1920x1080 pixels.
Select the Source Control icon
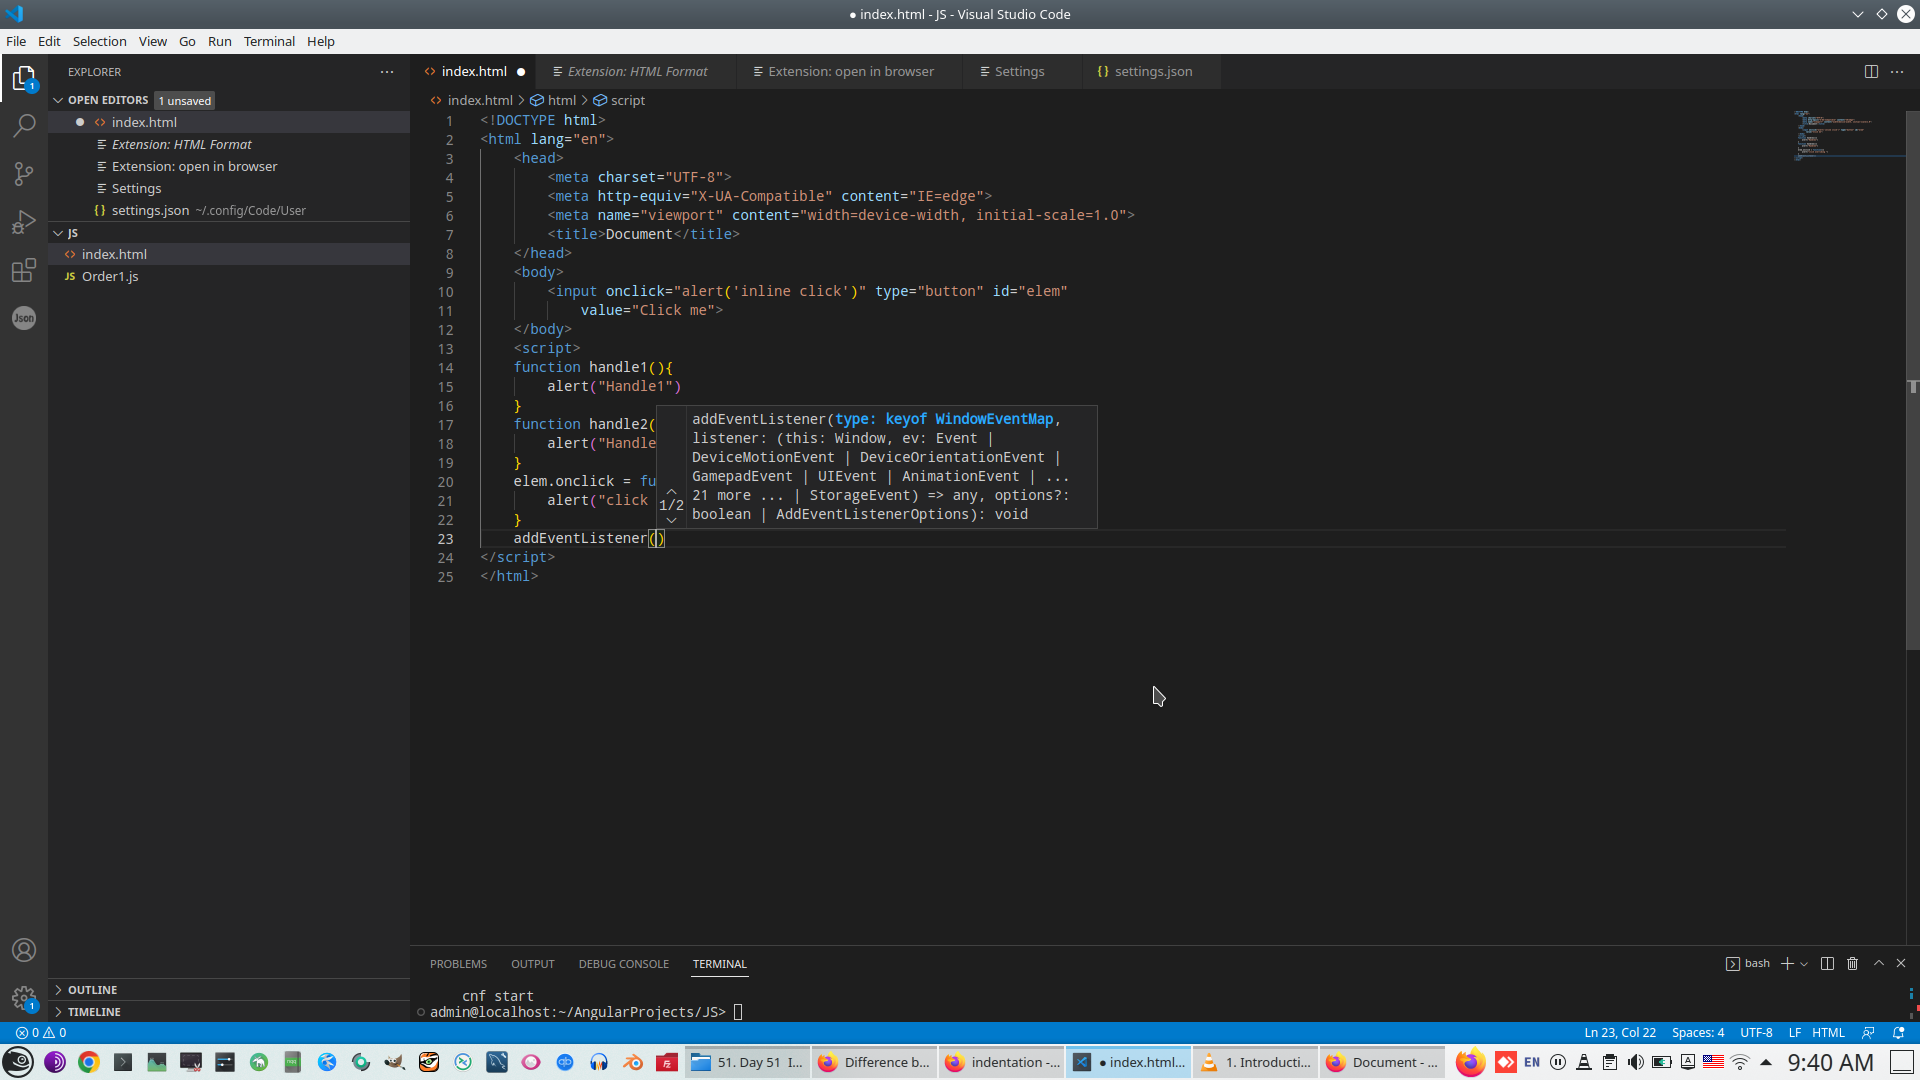(24, 173)
